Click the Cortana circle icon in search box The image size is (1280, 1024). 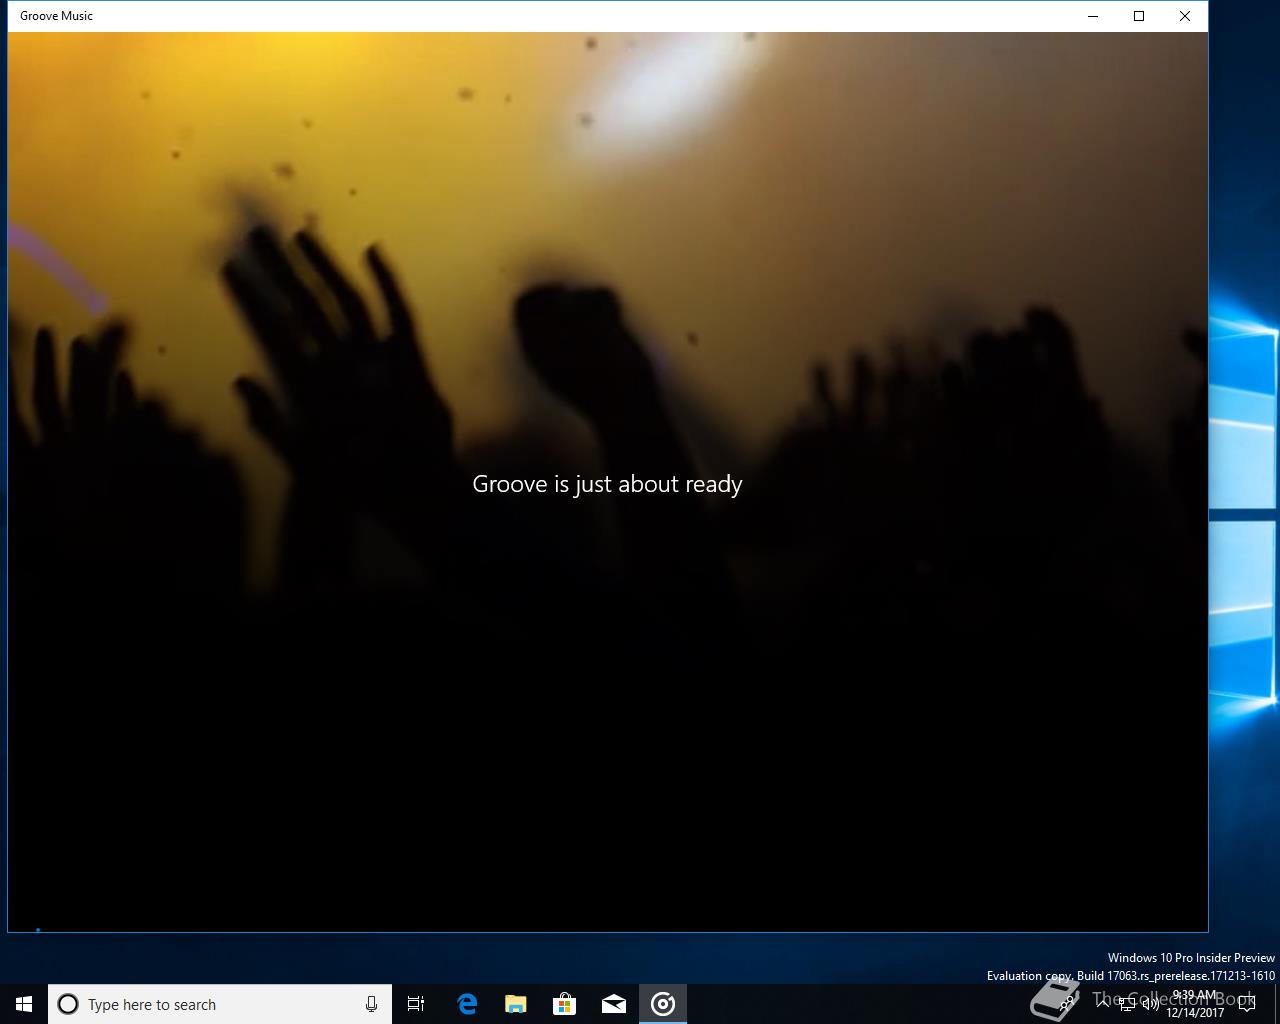click(68, 1004)
